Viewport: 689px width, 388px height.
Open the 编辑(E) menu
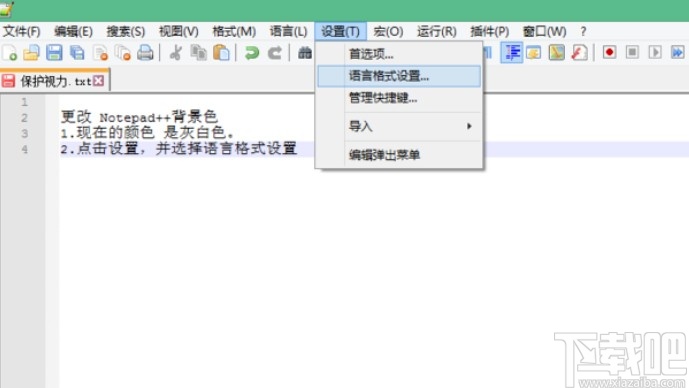[x=73, y=32]
